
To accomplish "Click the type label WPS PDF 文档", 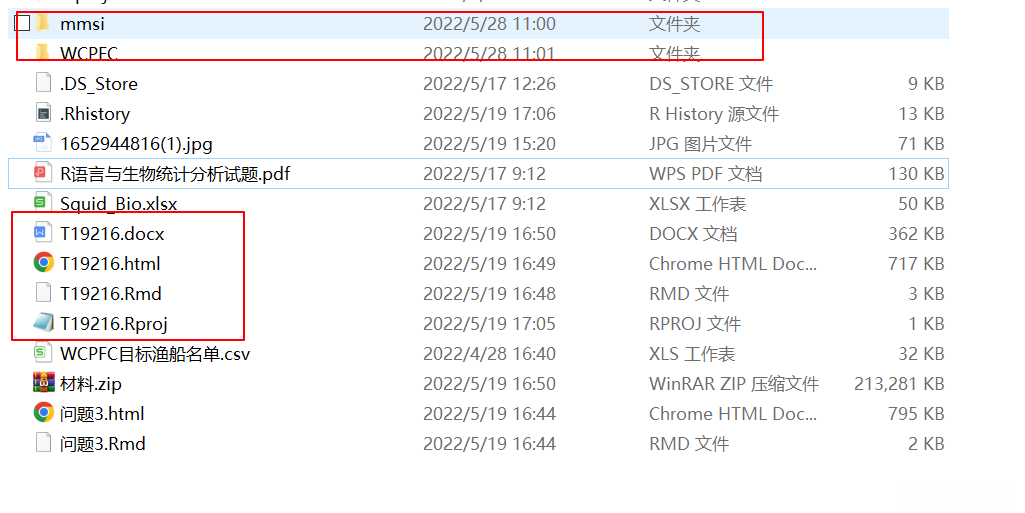I will click(705, 174).
